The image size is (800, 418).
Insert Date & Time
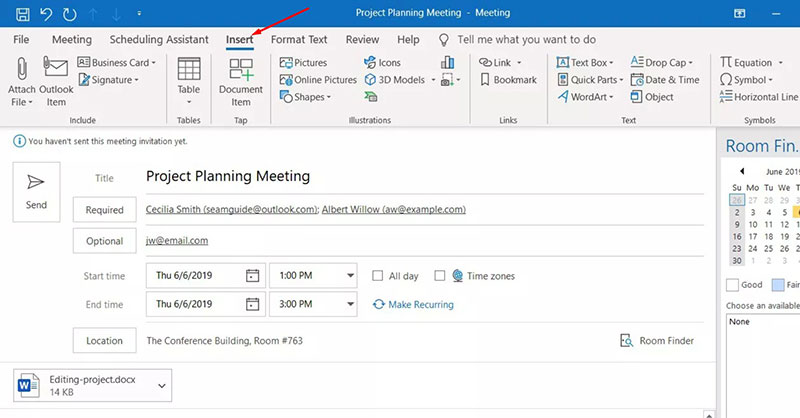point(665,80)
